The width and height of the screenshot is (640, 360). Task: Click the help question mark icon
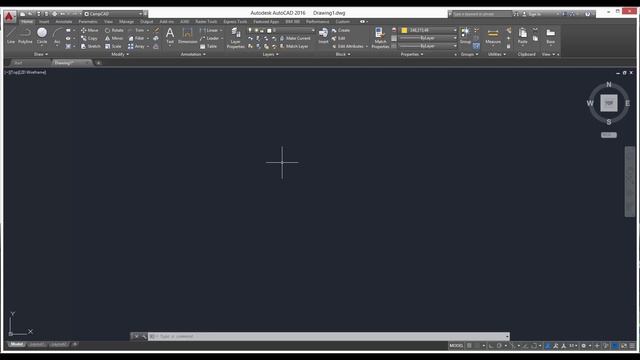pyautogui.click(x=587, y=14)
